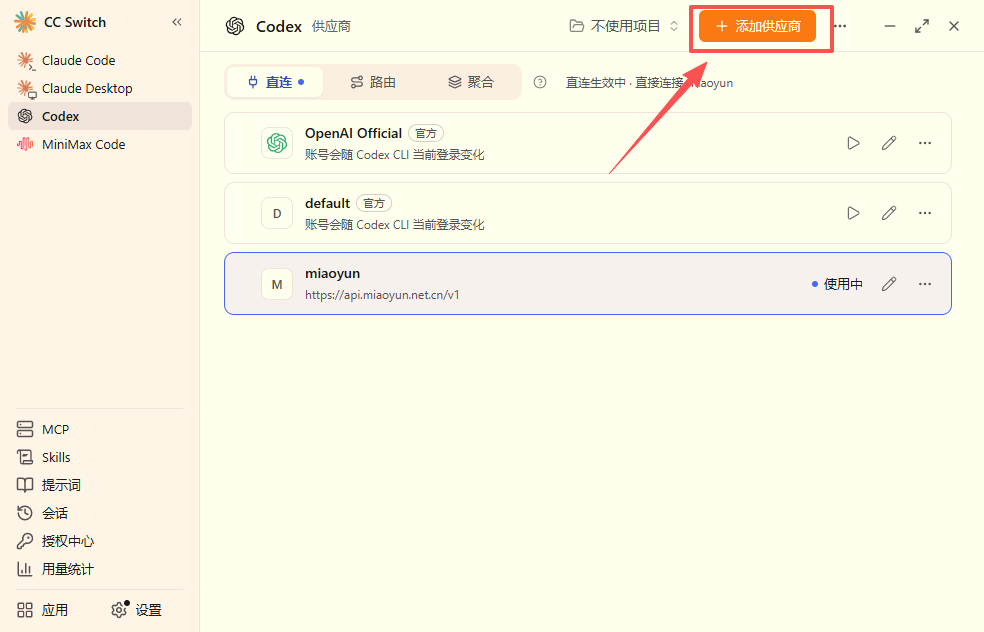Switch to the 路由 routing tab
Screen dimensions: 984x632
point(373,82)
